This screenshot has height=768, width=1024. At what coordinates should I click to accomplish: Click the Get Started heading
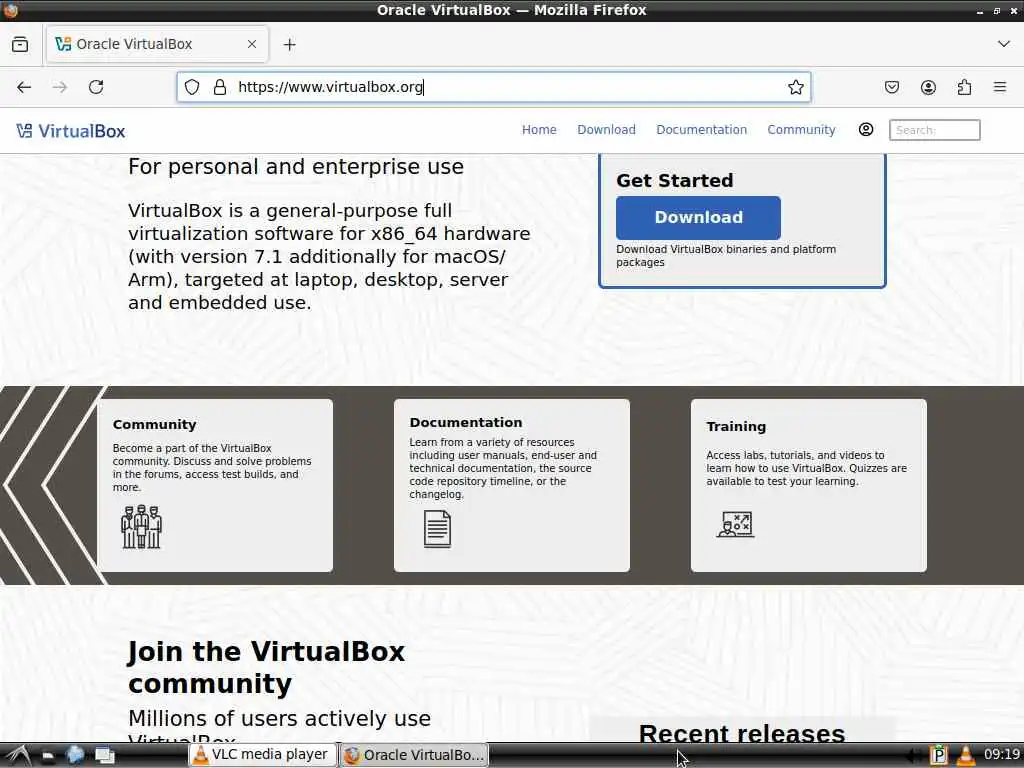point(675,180)
